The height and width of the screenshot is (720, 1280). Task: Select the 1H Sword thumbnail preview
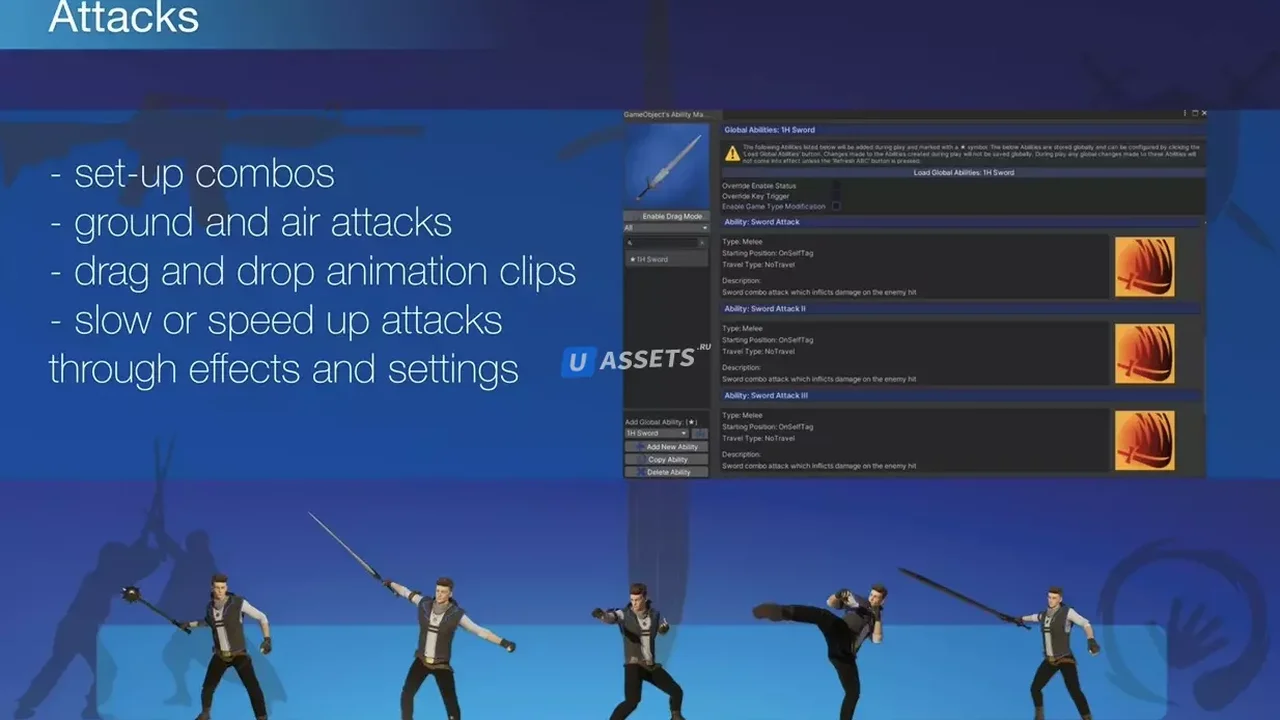pos(666,166)
